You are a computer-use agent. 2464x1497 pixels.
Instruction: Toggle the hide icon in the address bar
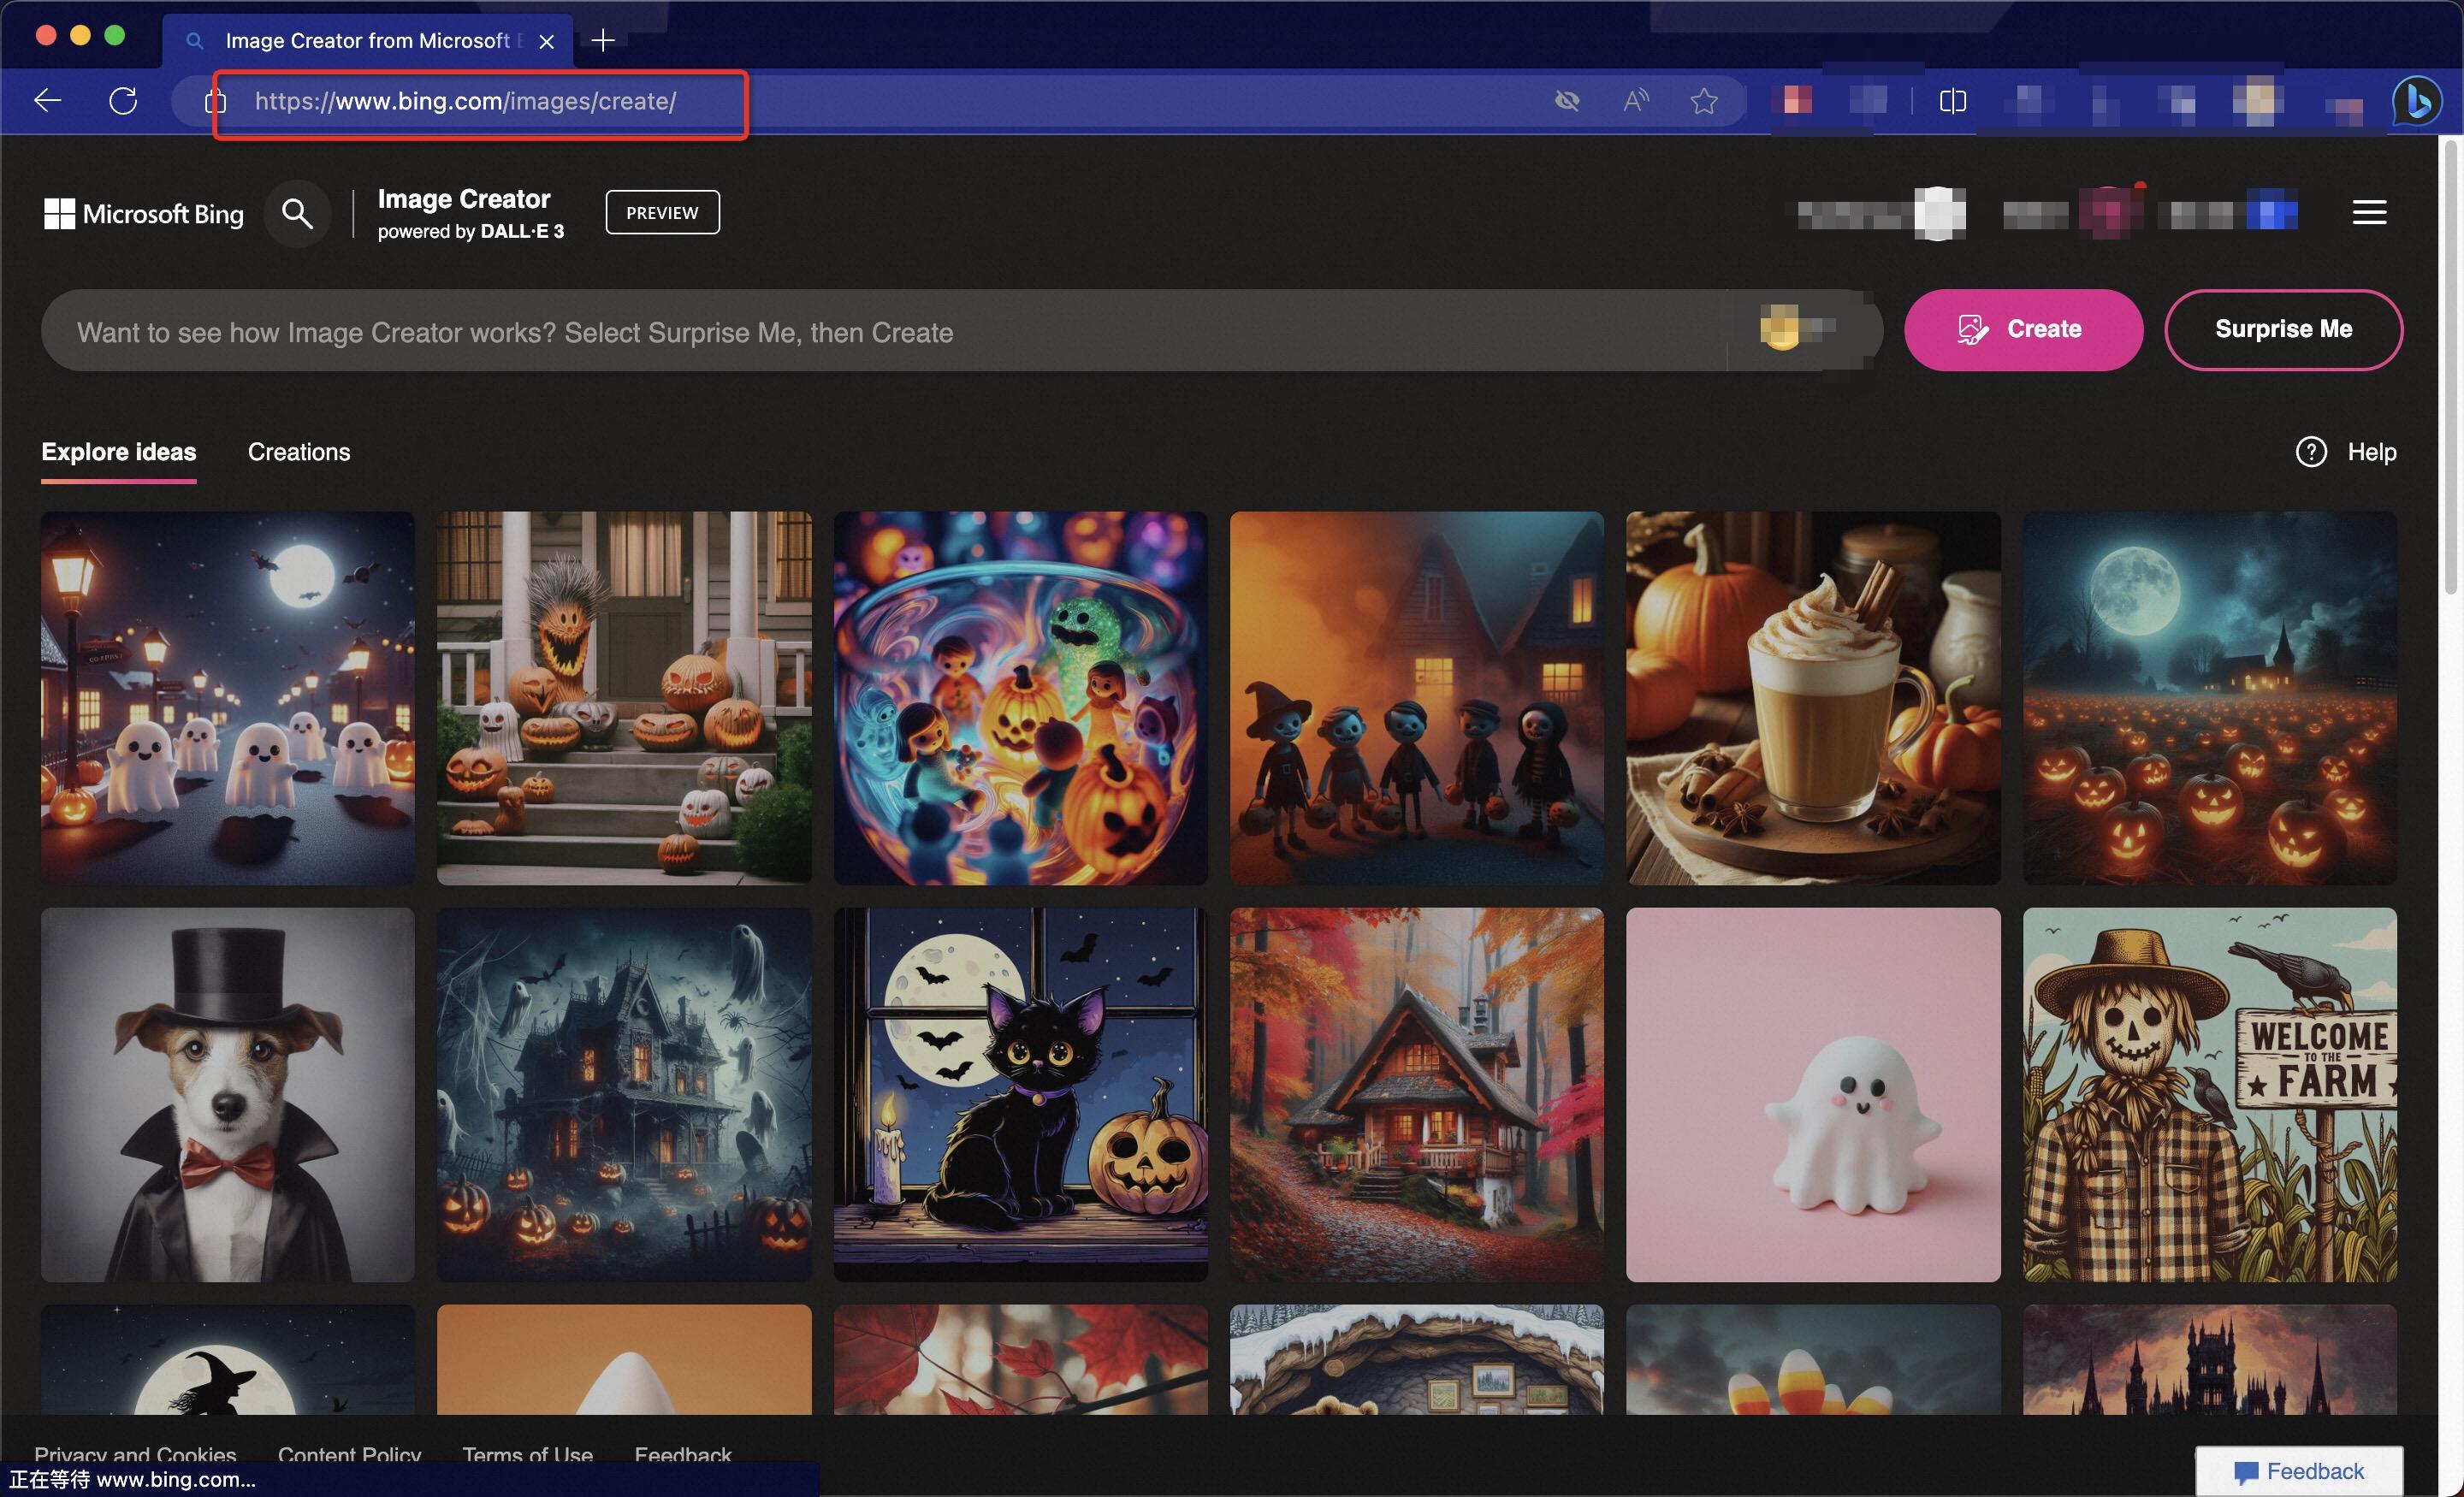(x=1567, y=100)
